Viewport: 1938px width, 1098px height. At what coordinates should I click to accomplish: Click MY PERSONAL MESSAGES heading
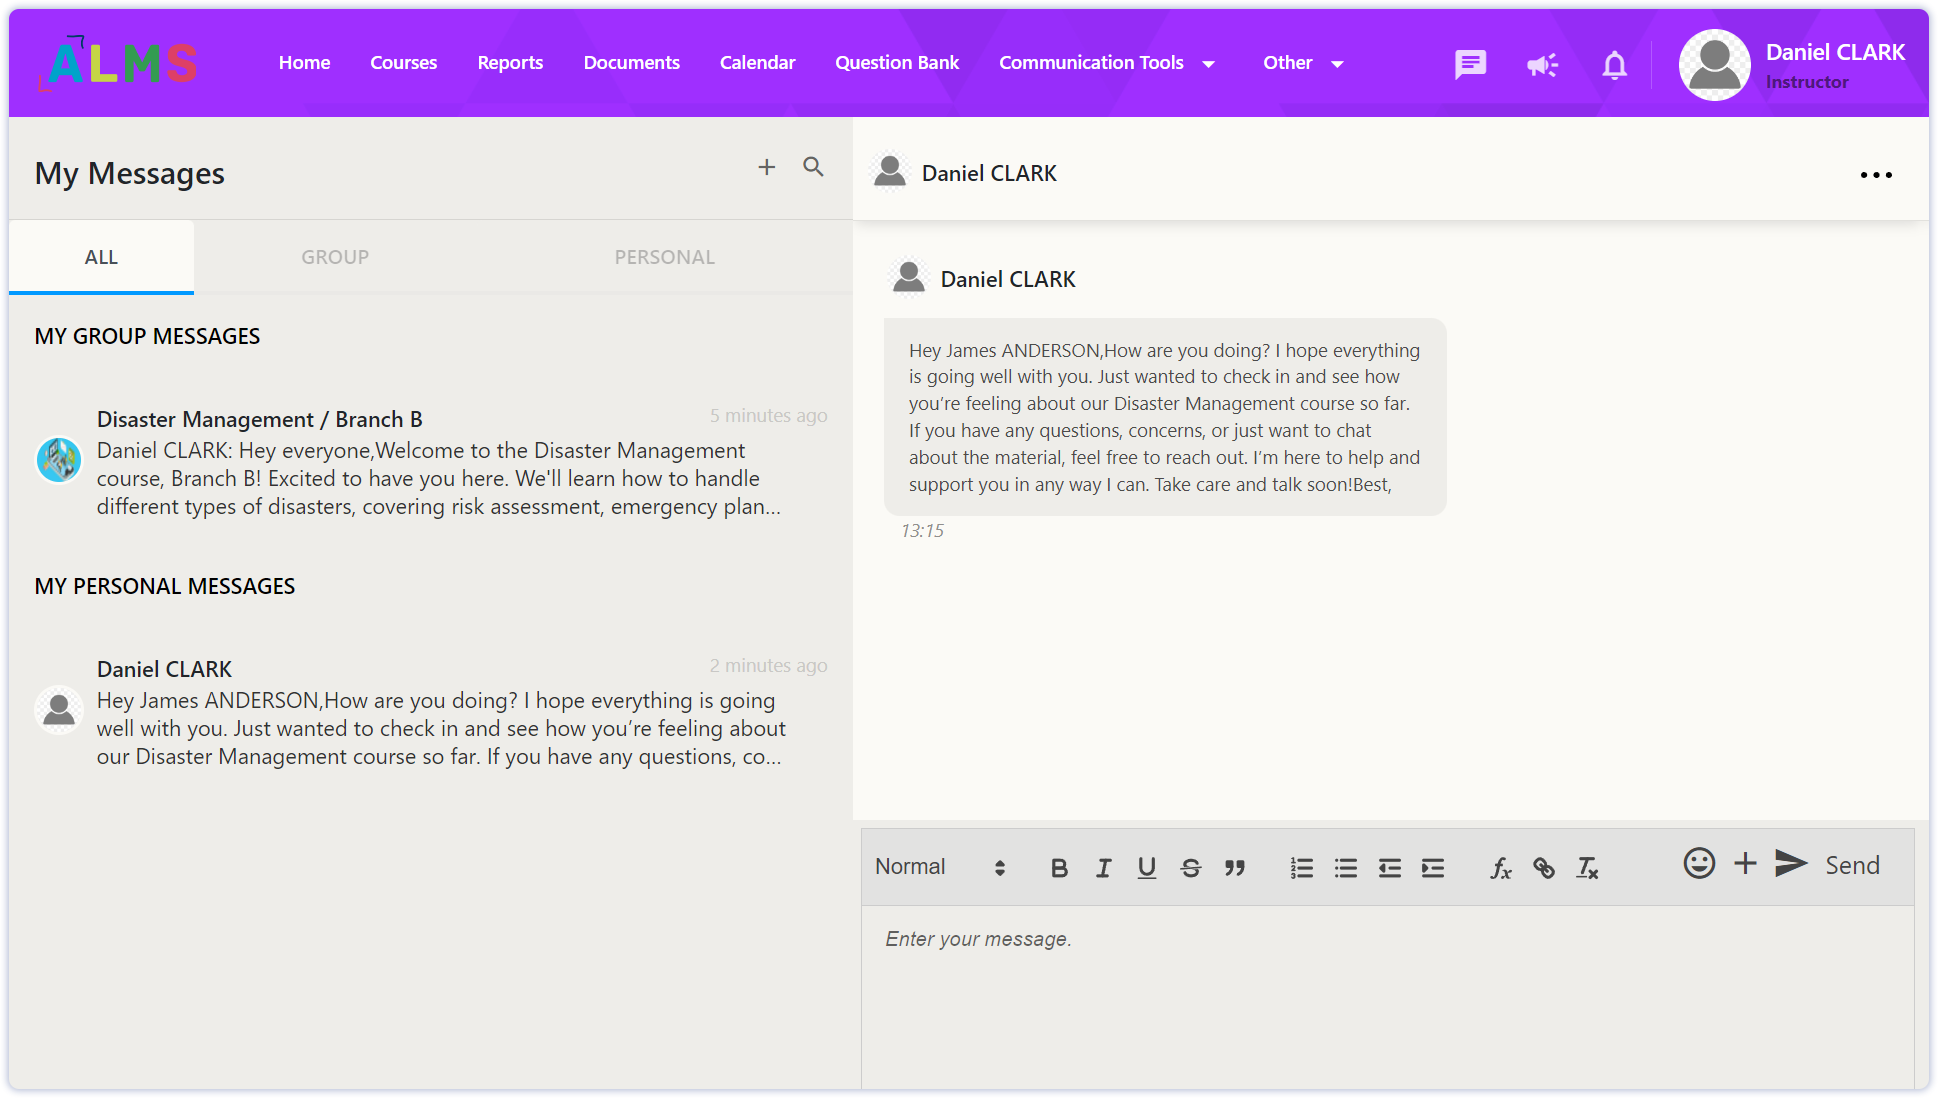pos(165,586)
